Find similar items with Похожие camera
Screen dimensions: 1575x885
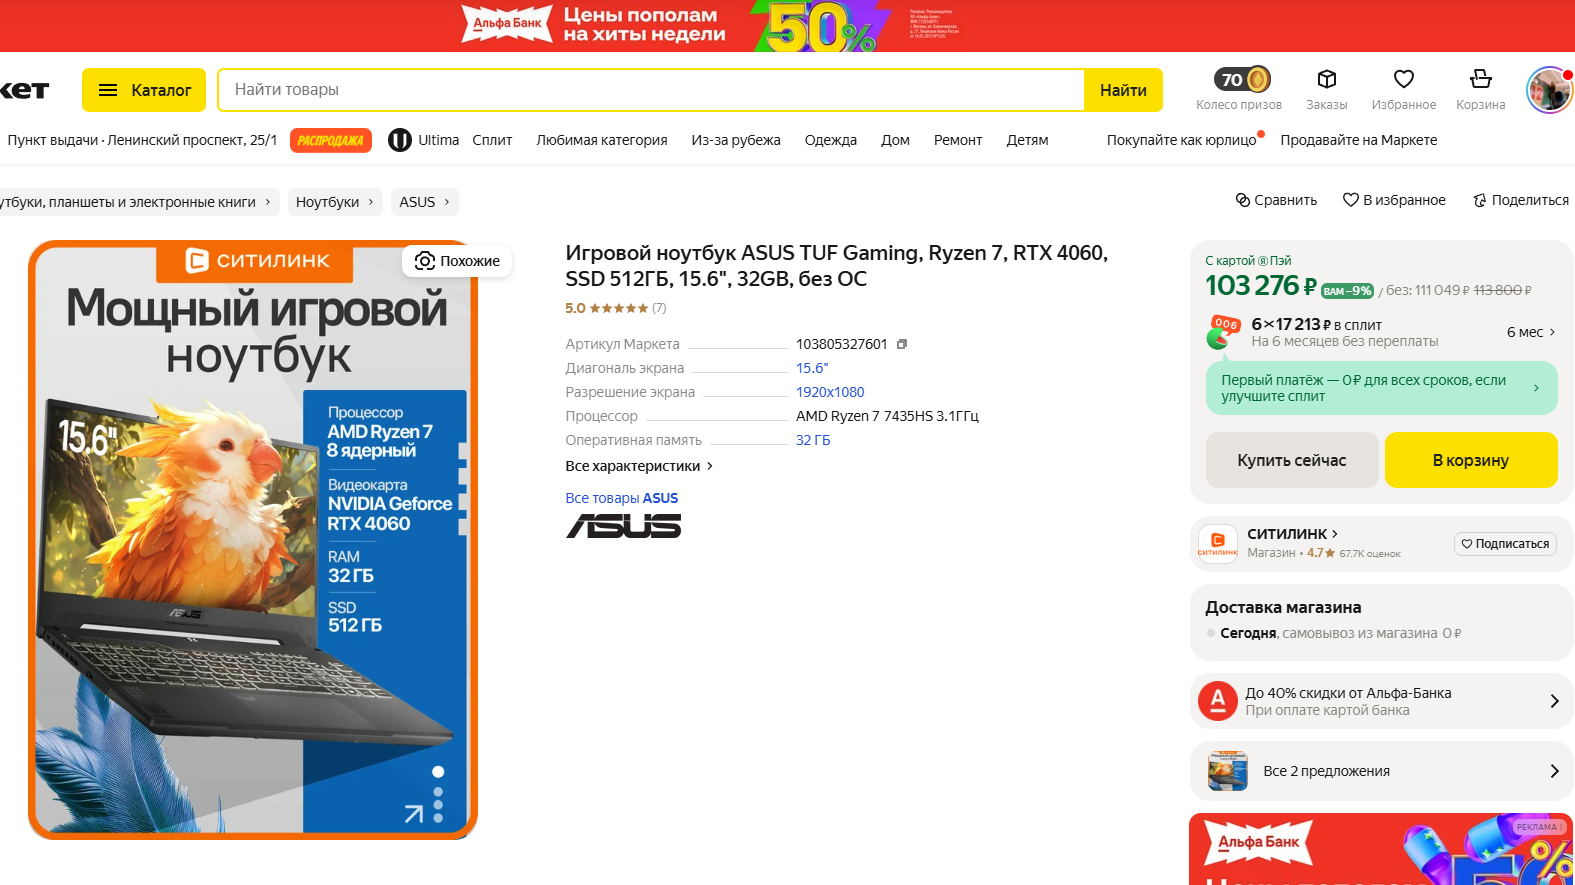(457, 261)
